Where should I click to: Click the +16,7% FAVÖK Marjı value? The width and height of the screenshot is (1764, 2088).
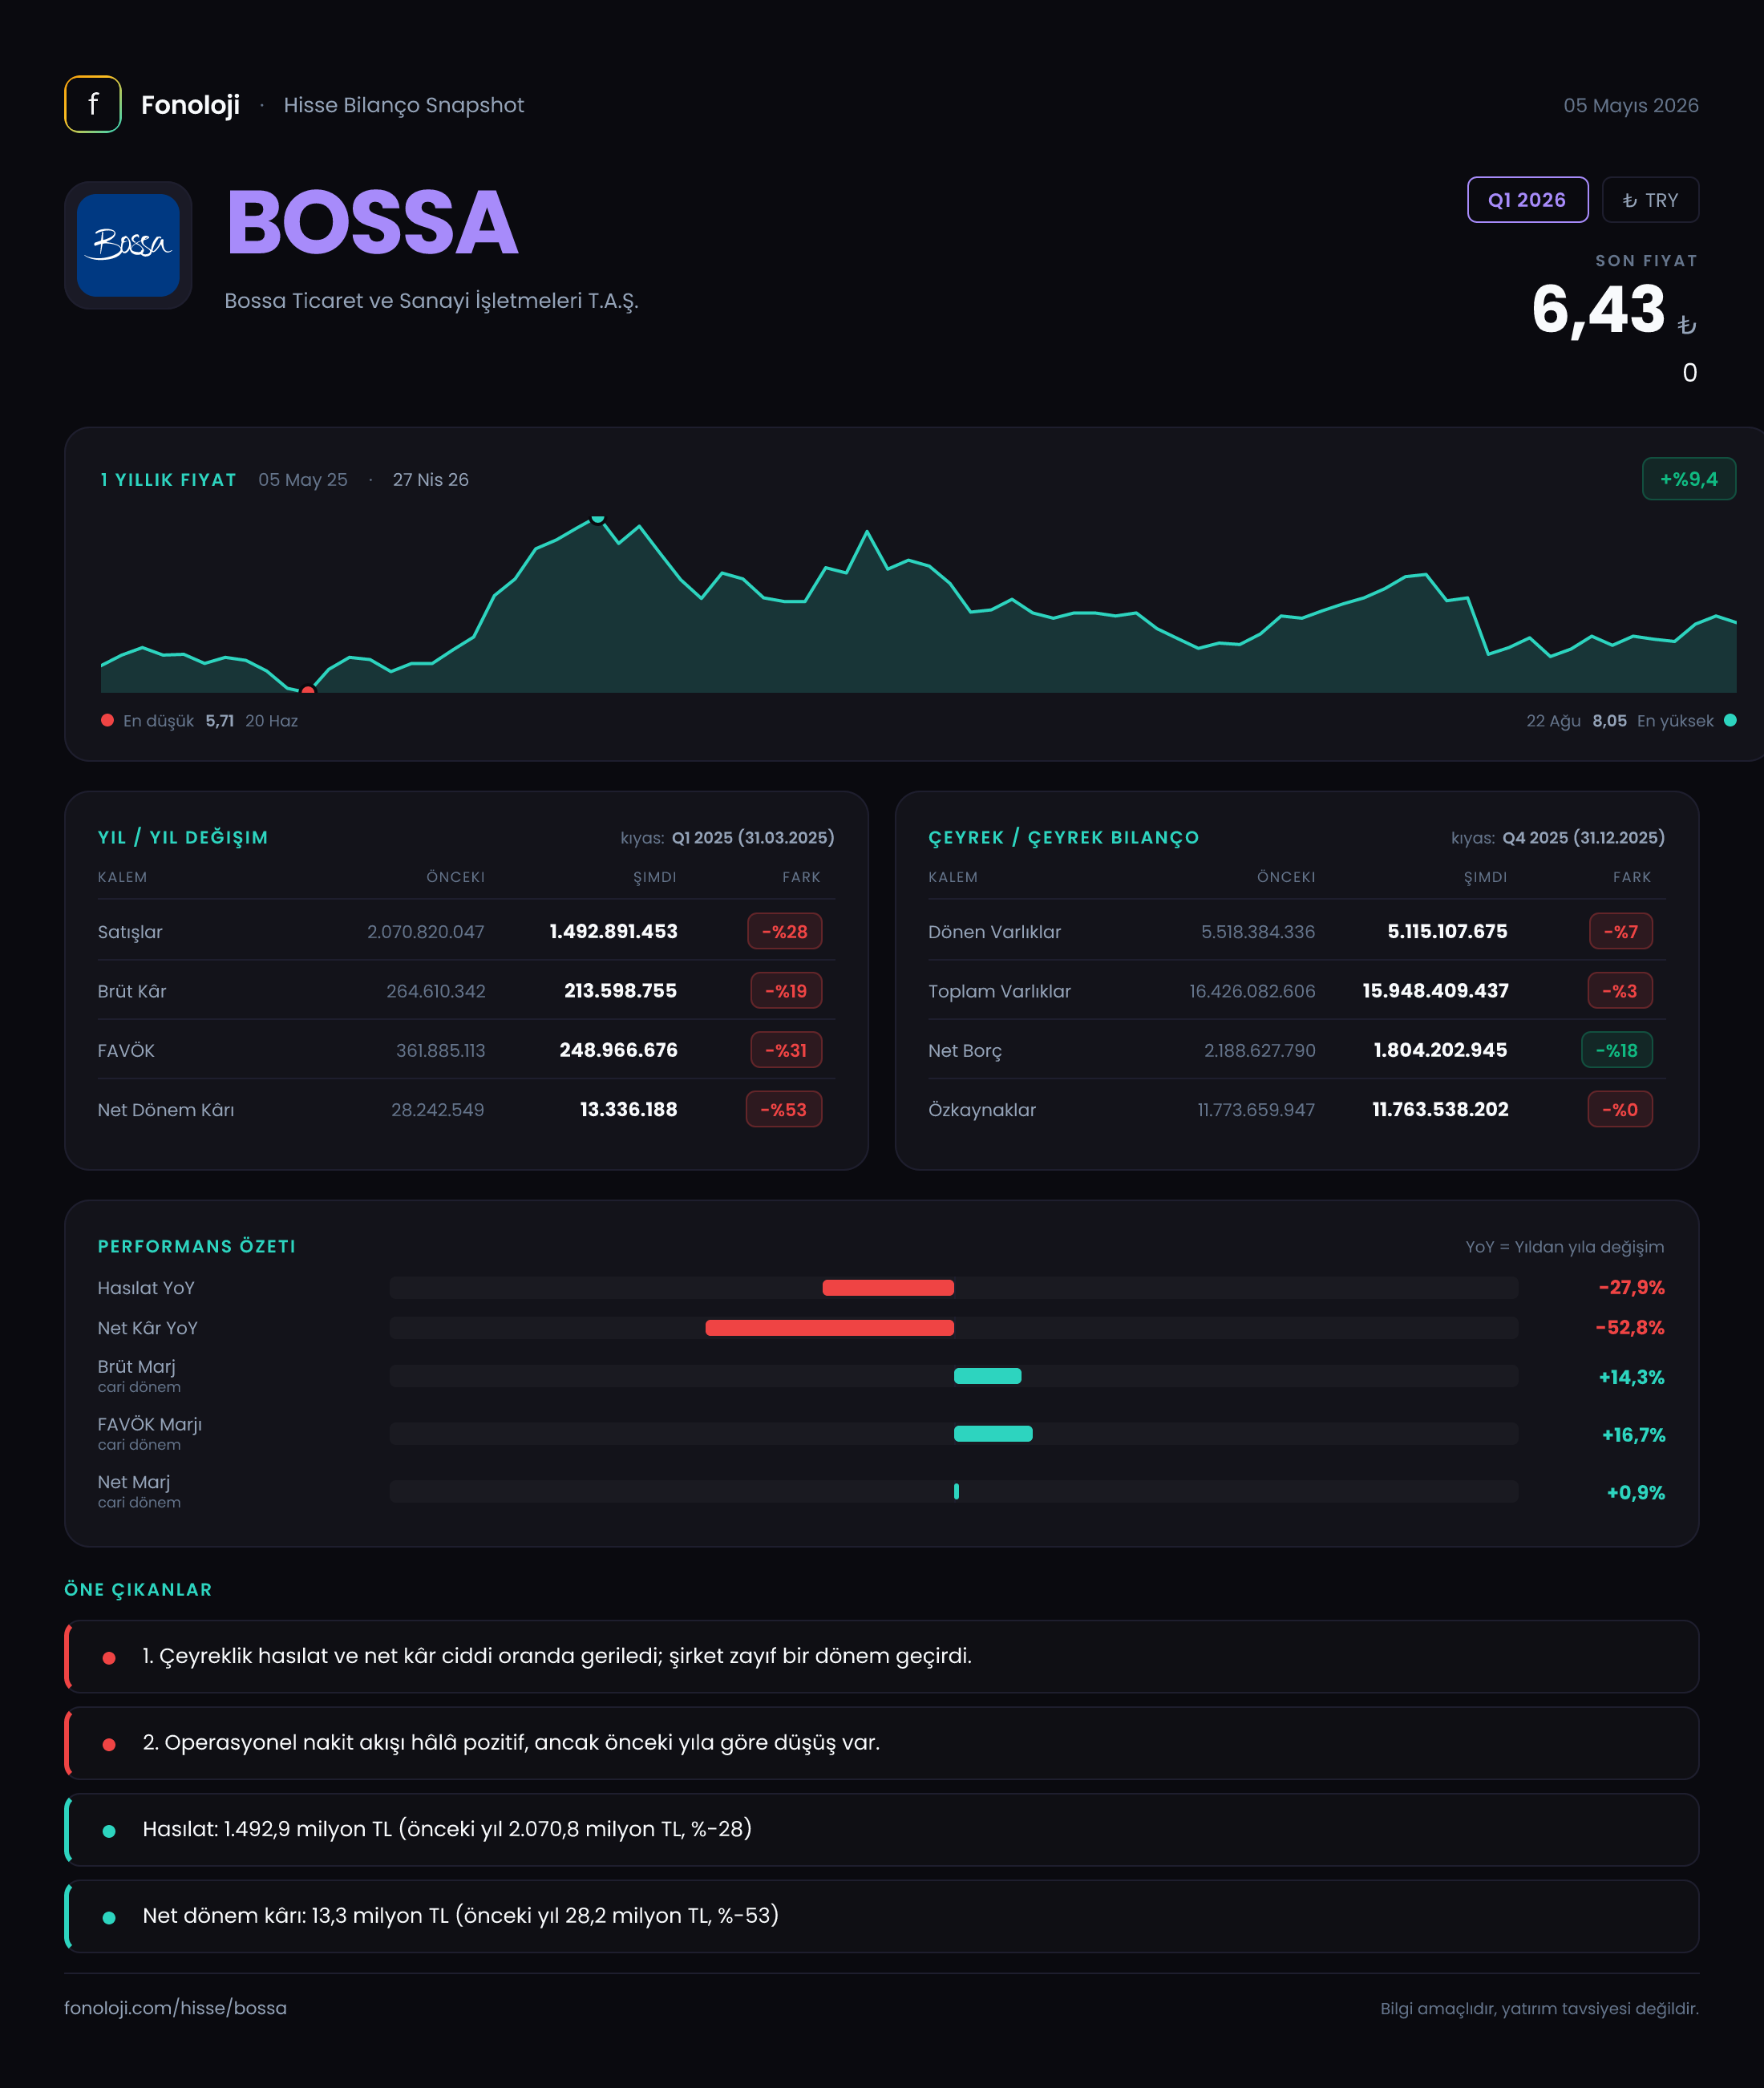(1633, 1435)
